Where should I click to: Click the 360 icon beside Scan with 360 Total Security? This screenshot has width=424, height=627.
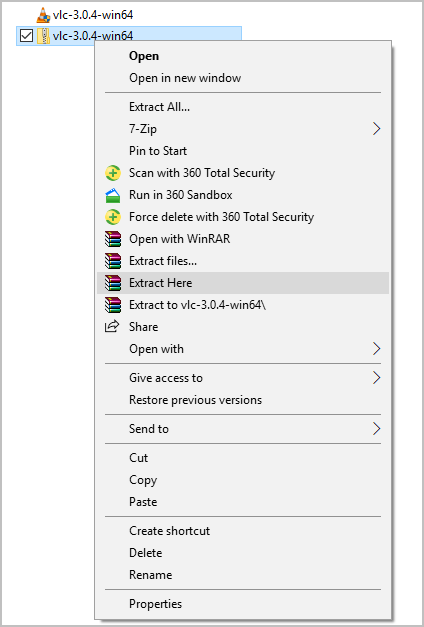coord(113,173)
